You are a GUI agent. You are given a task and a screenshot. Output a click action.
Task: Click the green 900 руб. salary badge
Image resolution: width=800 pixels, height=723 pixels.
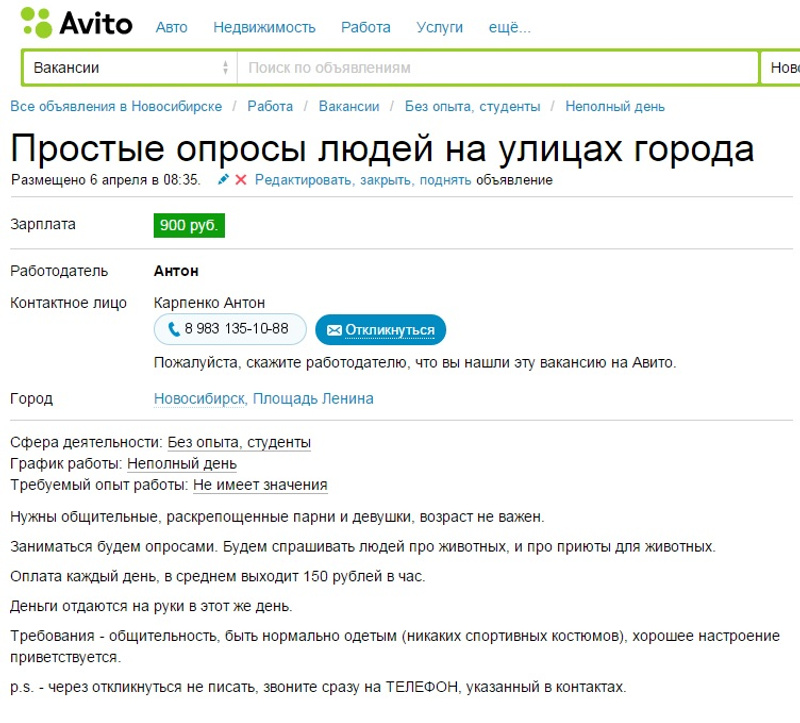189,225
